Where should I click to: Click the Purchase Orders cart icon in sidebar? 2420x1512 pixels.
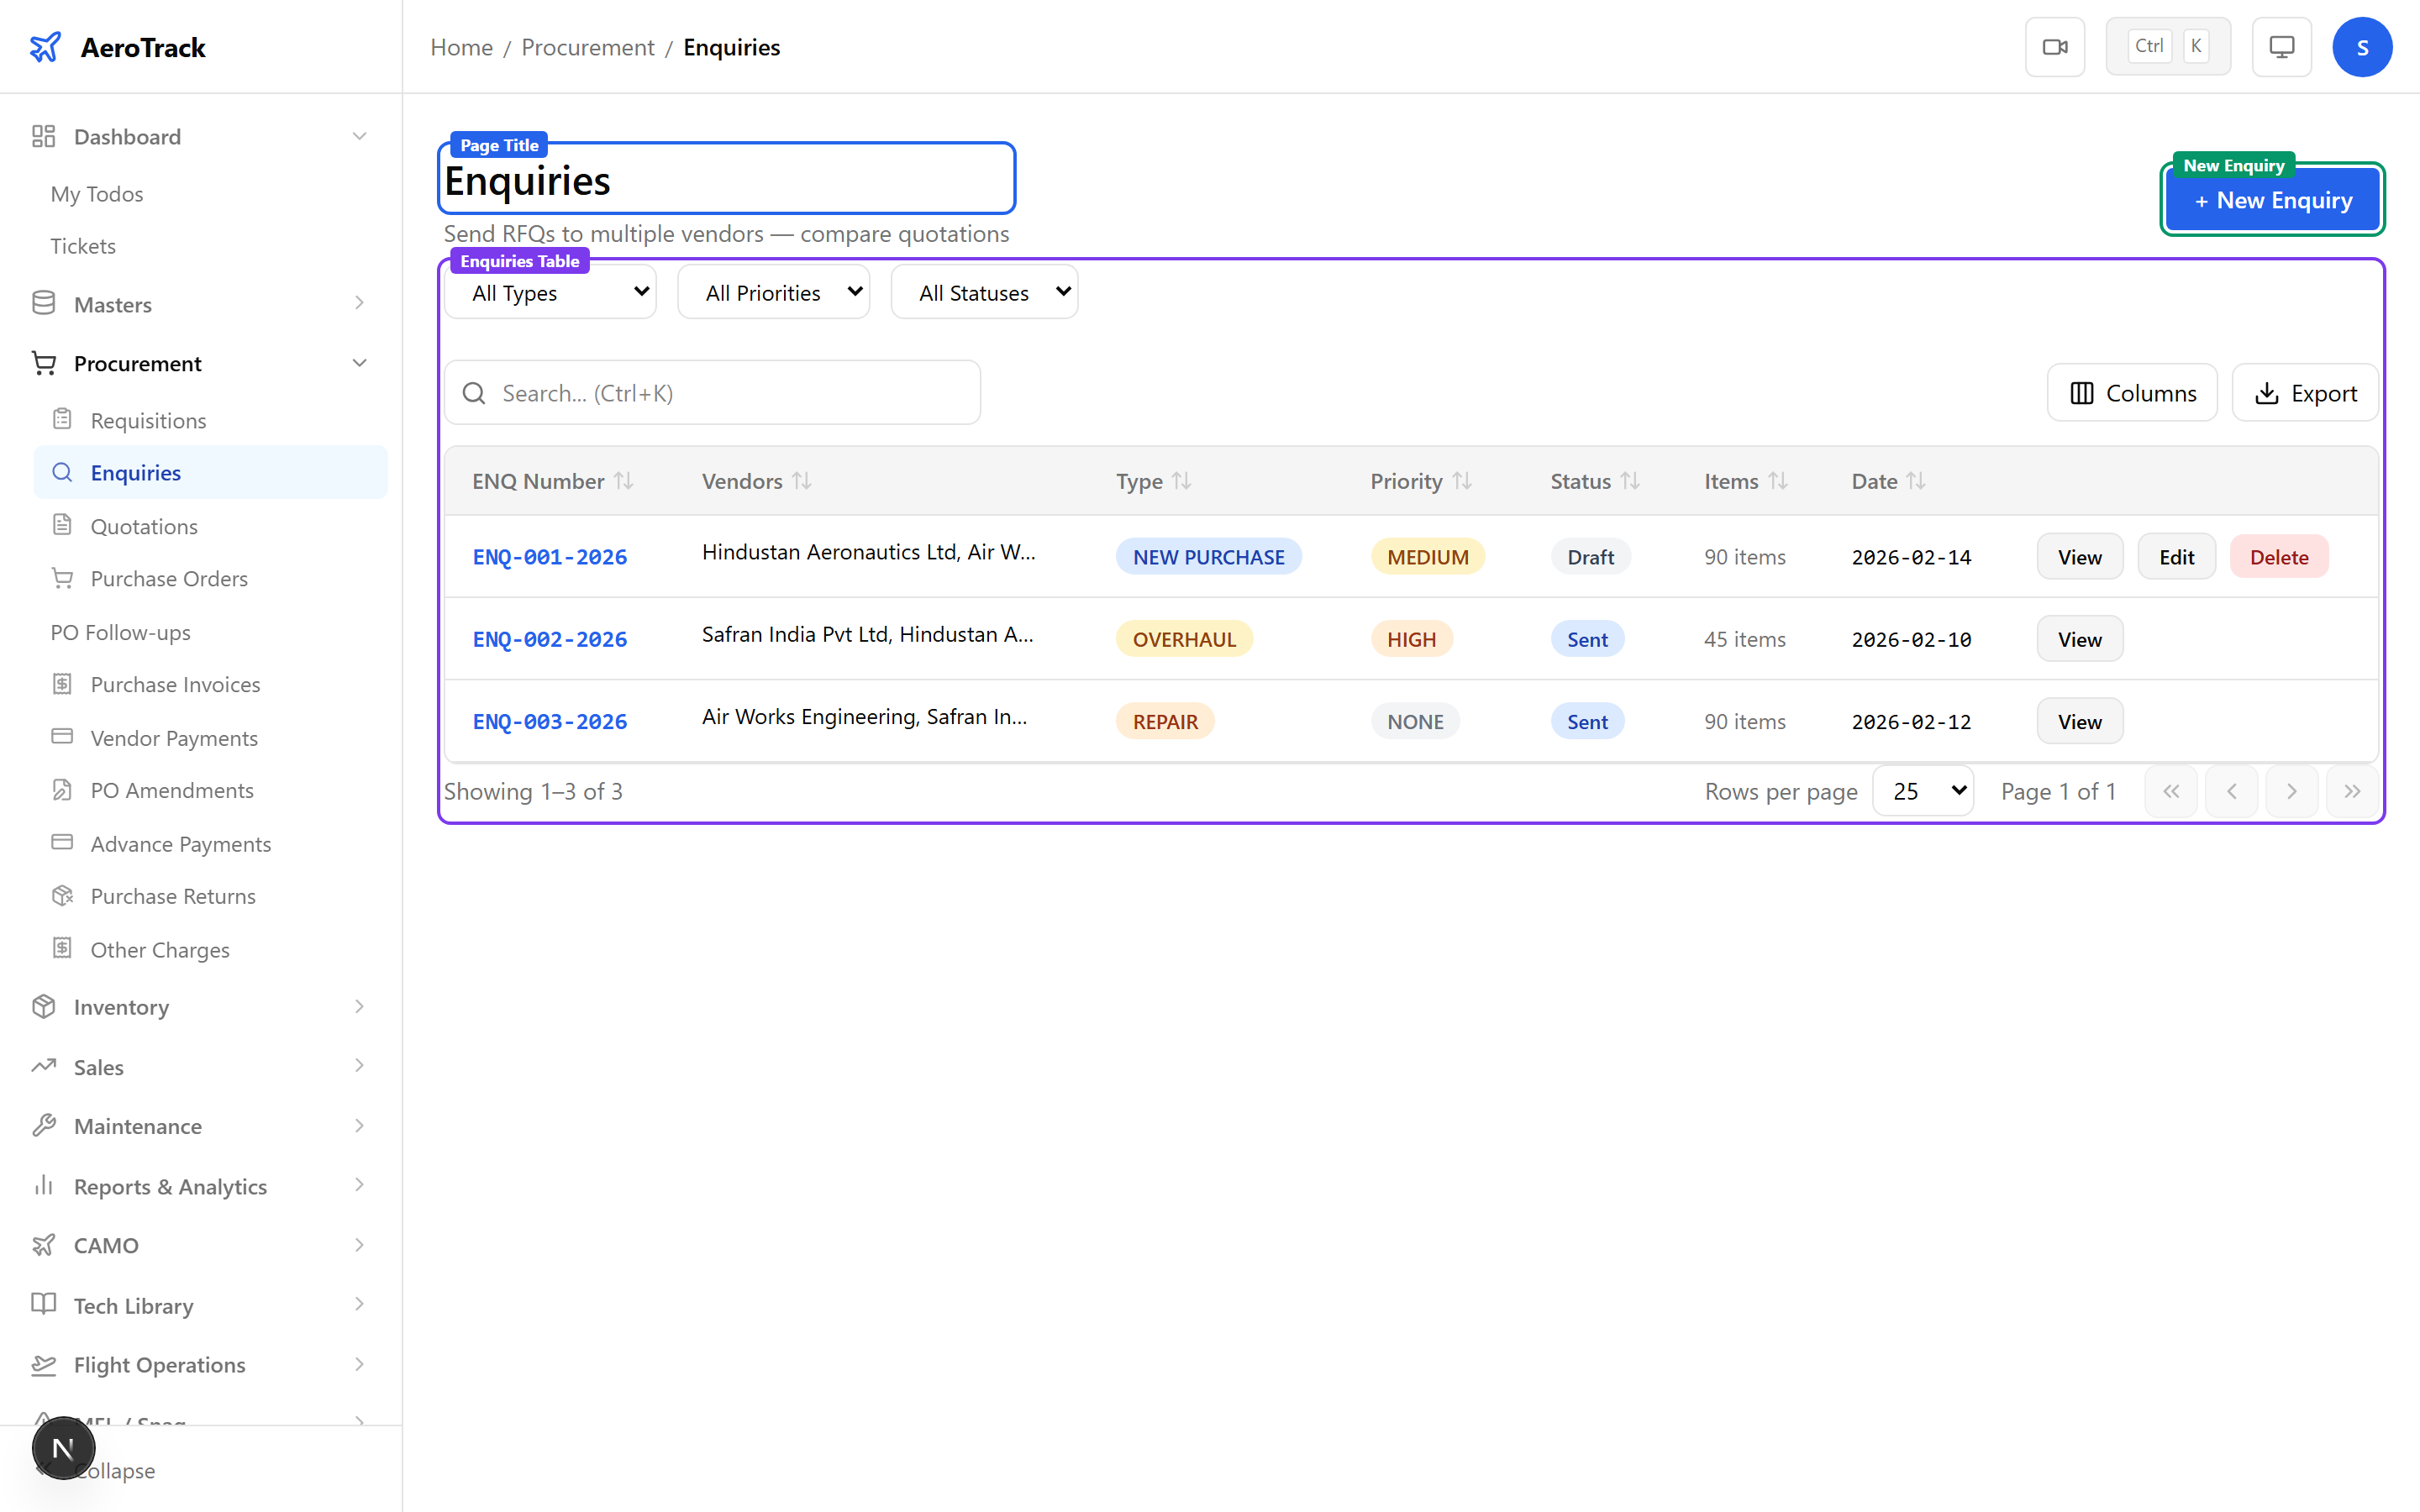(63, 578)
